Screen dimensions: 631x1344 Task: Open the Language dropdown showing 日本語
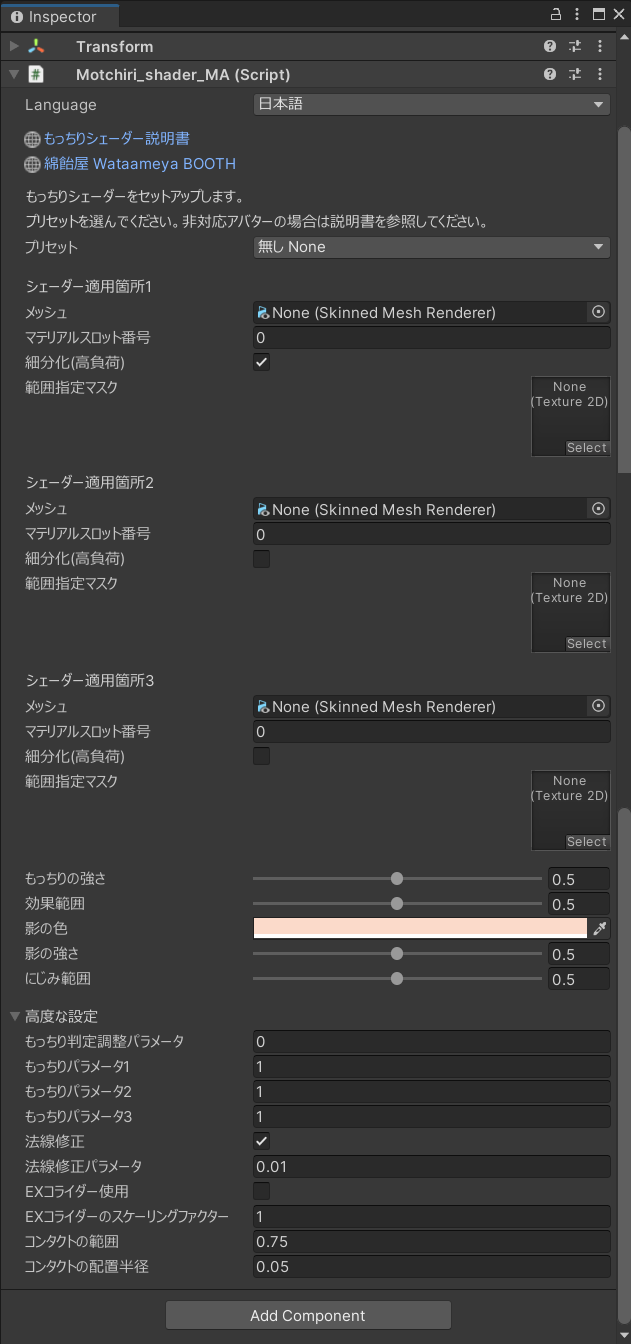tap(432, 104)
